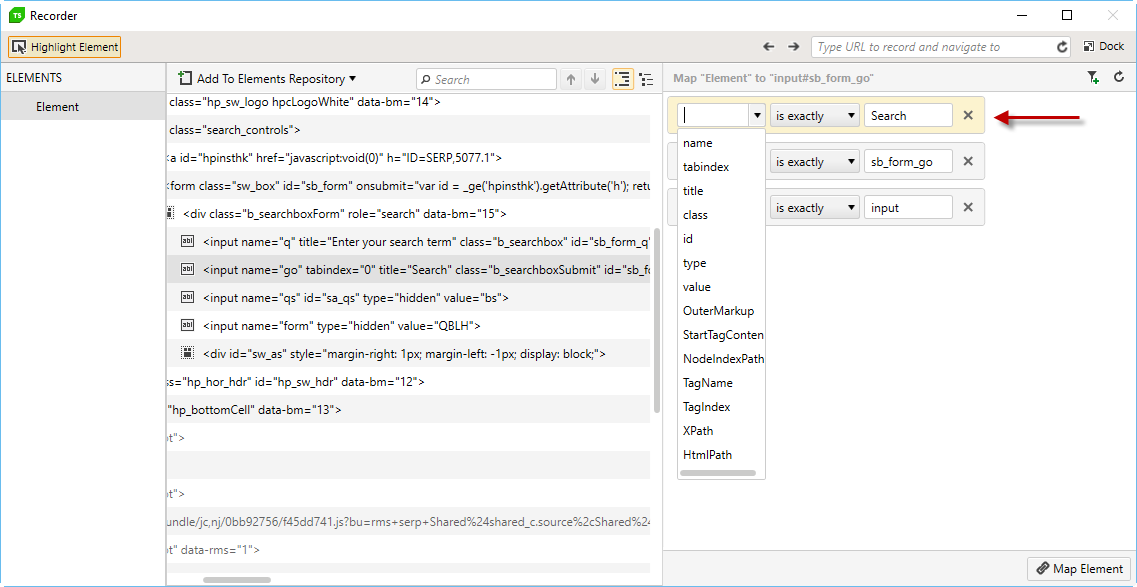1137x587 pixels.
Task: Open the attribute name dropdown arrow
Action: 757,115
